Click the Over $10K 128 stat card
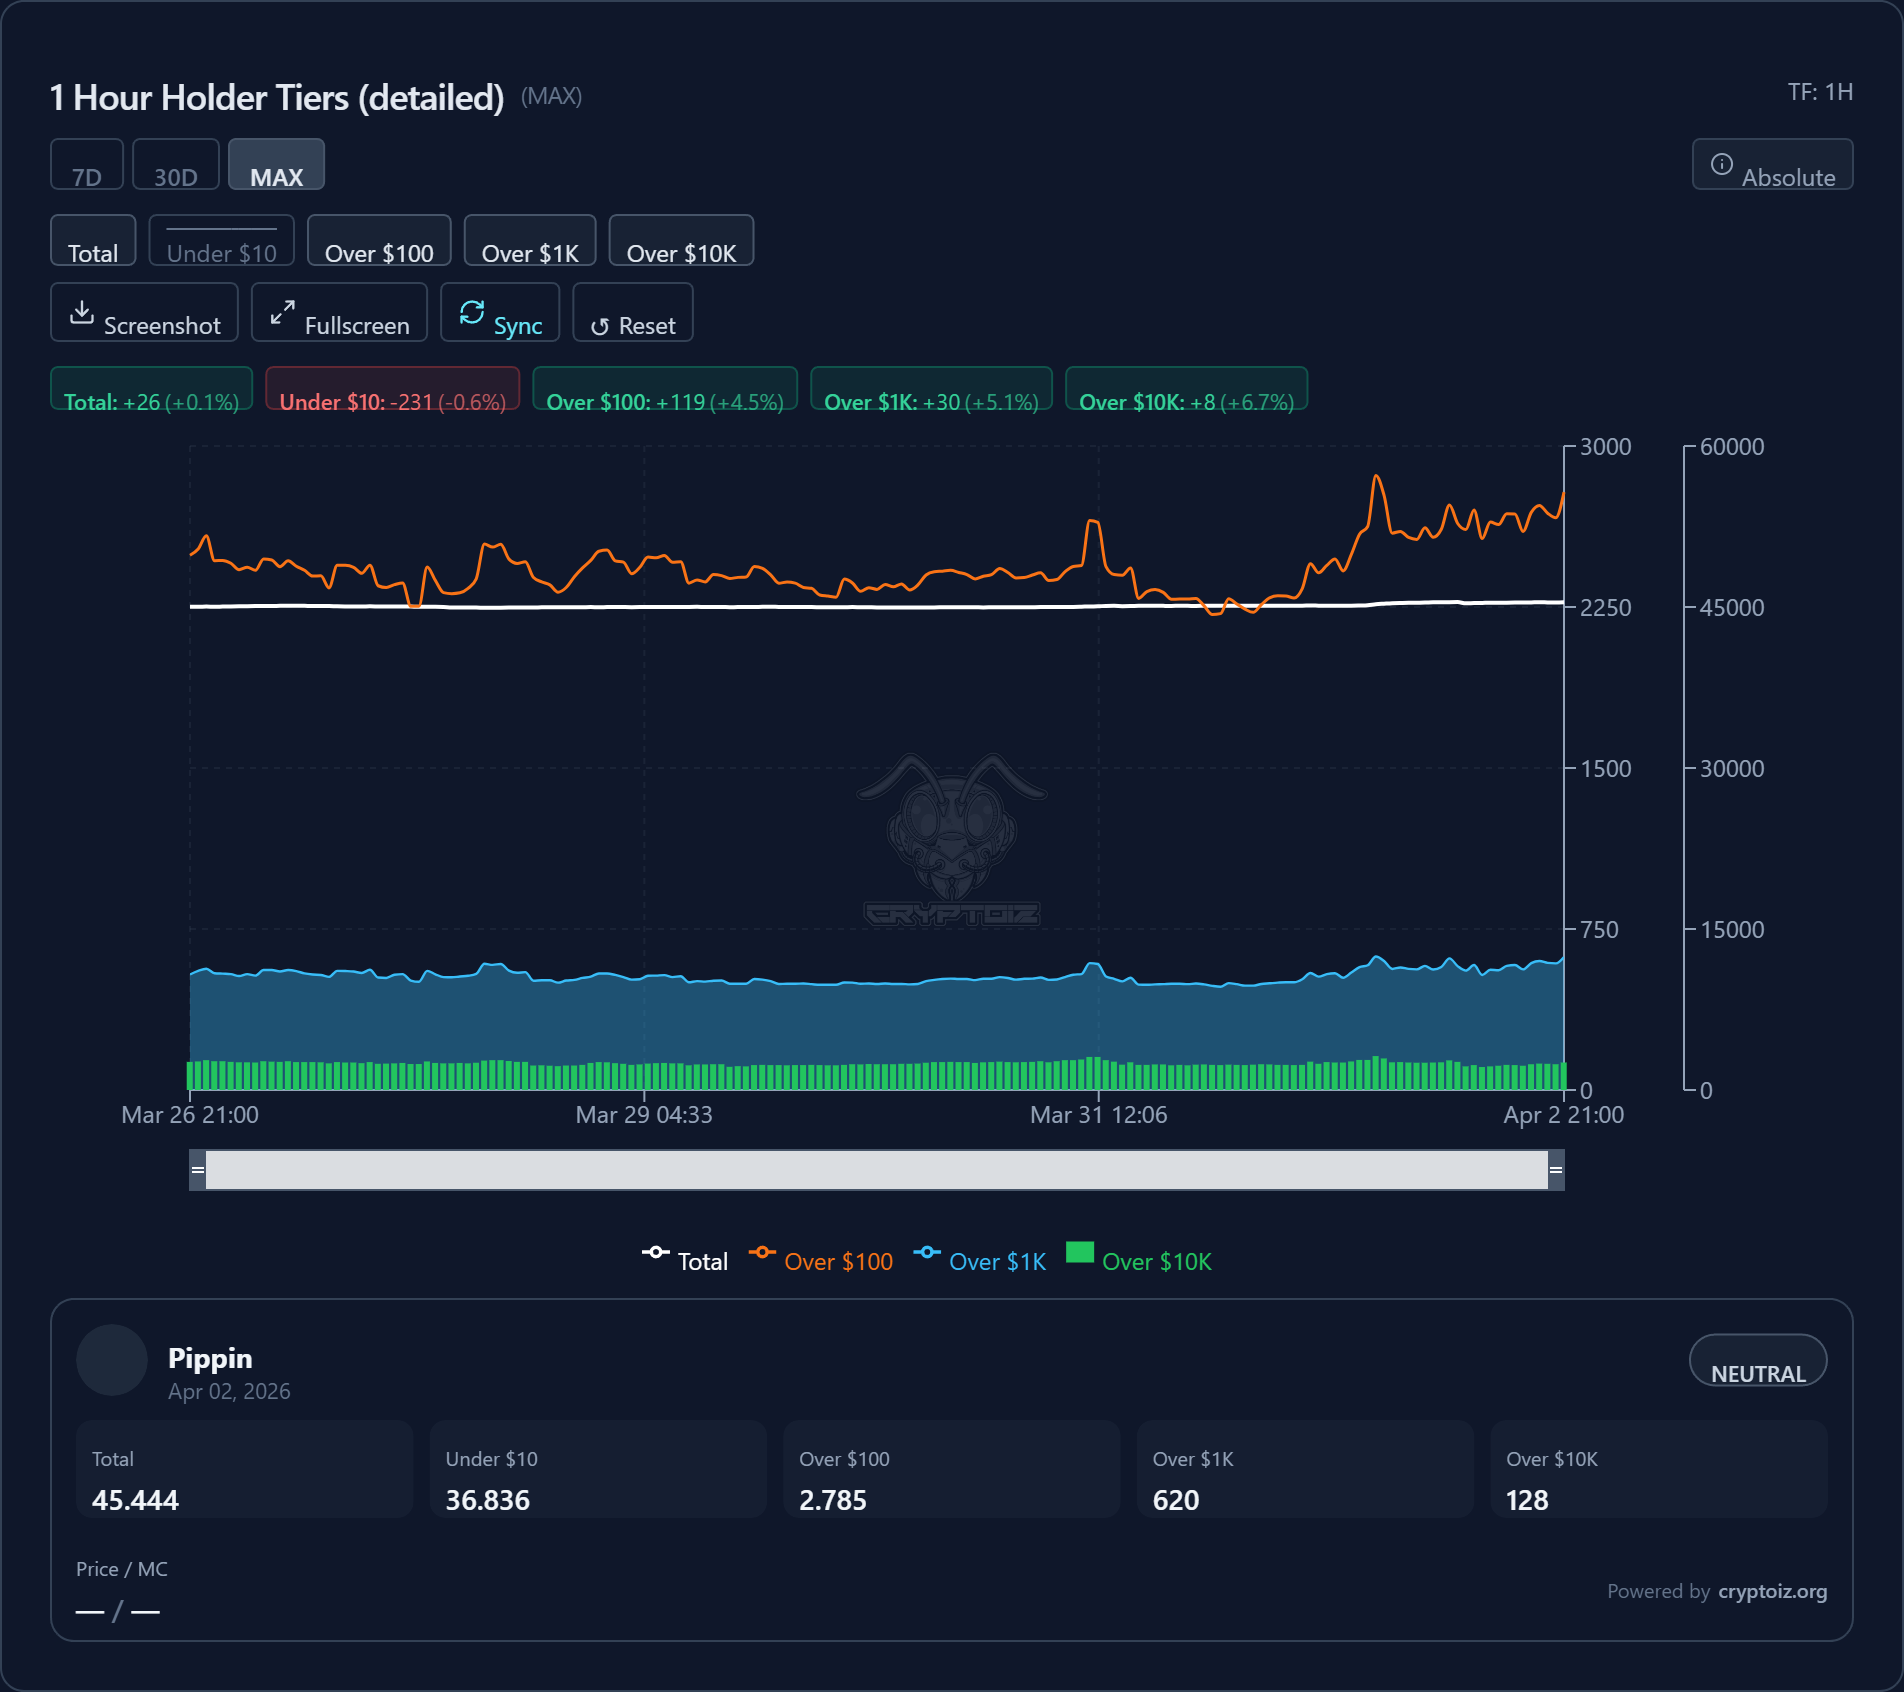Screen dimensions: 1904x1692 tap(1659, 1469)
